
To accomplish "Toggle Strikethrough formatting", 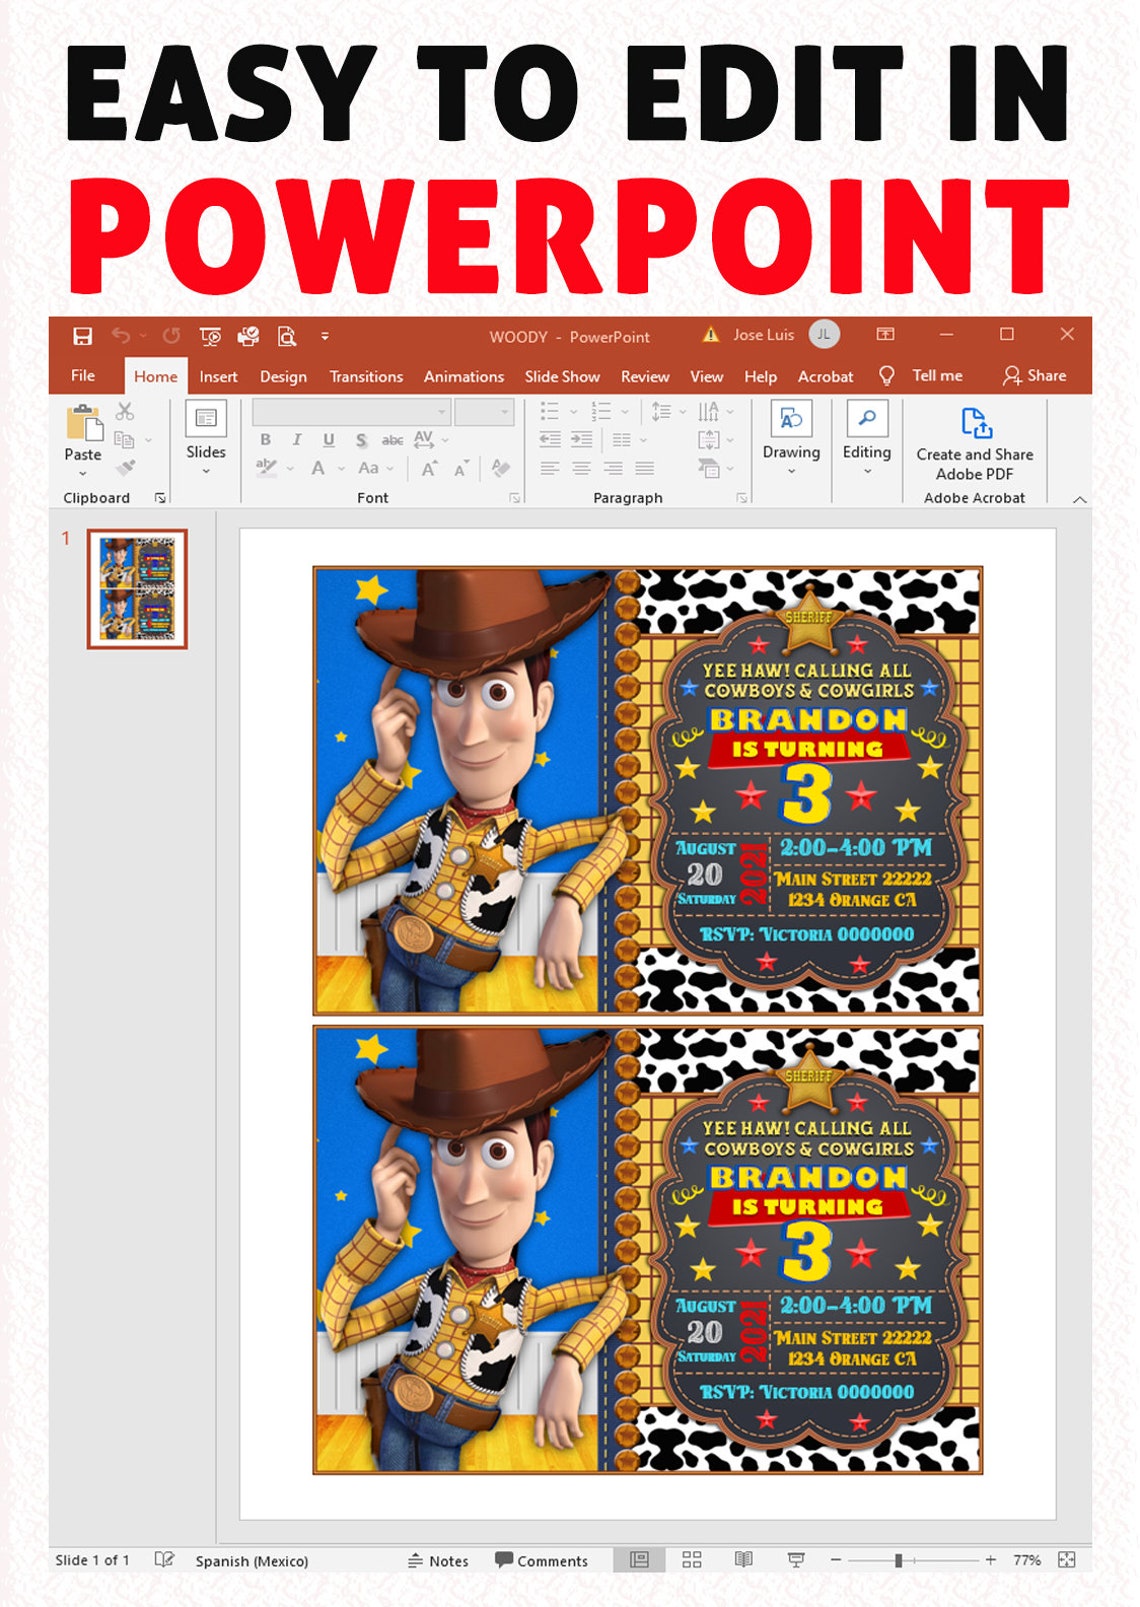I will point(392,439).
